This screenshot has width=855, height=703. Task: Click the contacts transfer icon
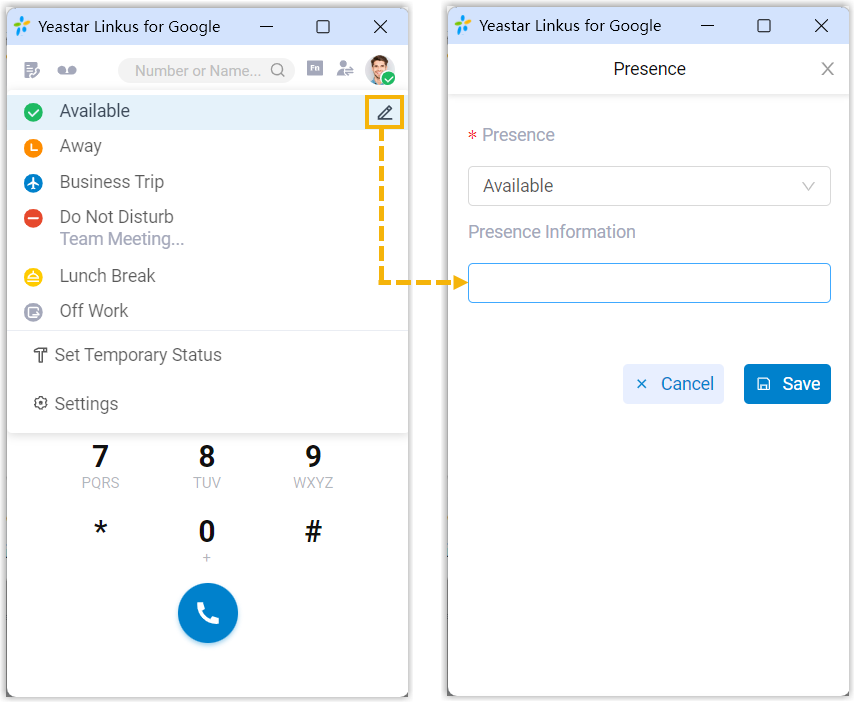pos(345,69)
